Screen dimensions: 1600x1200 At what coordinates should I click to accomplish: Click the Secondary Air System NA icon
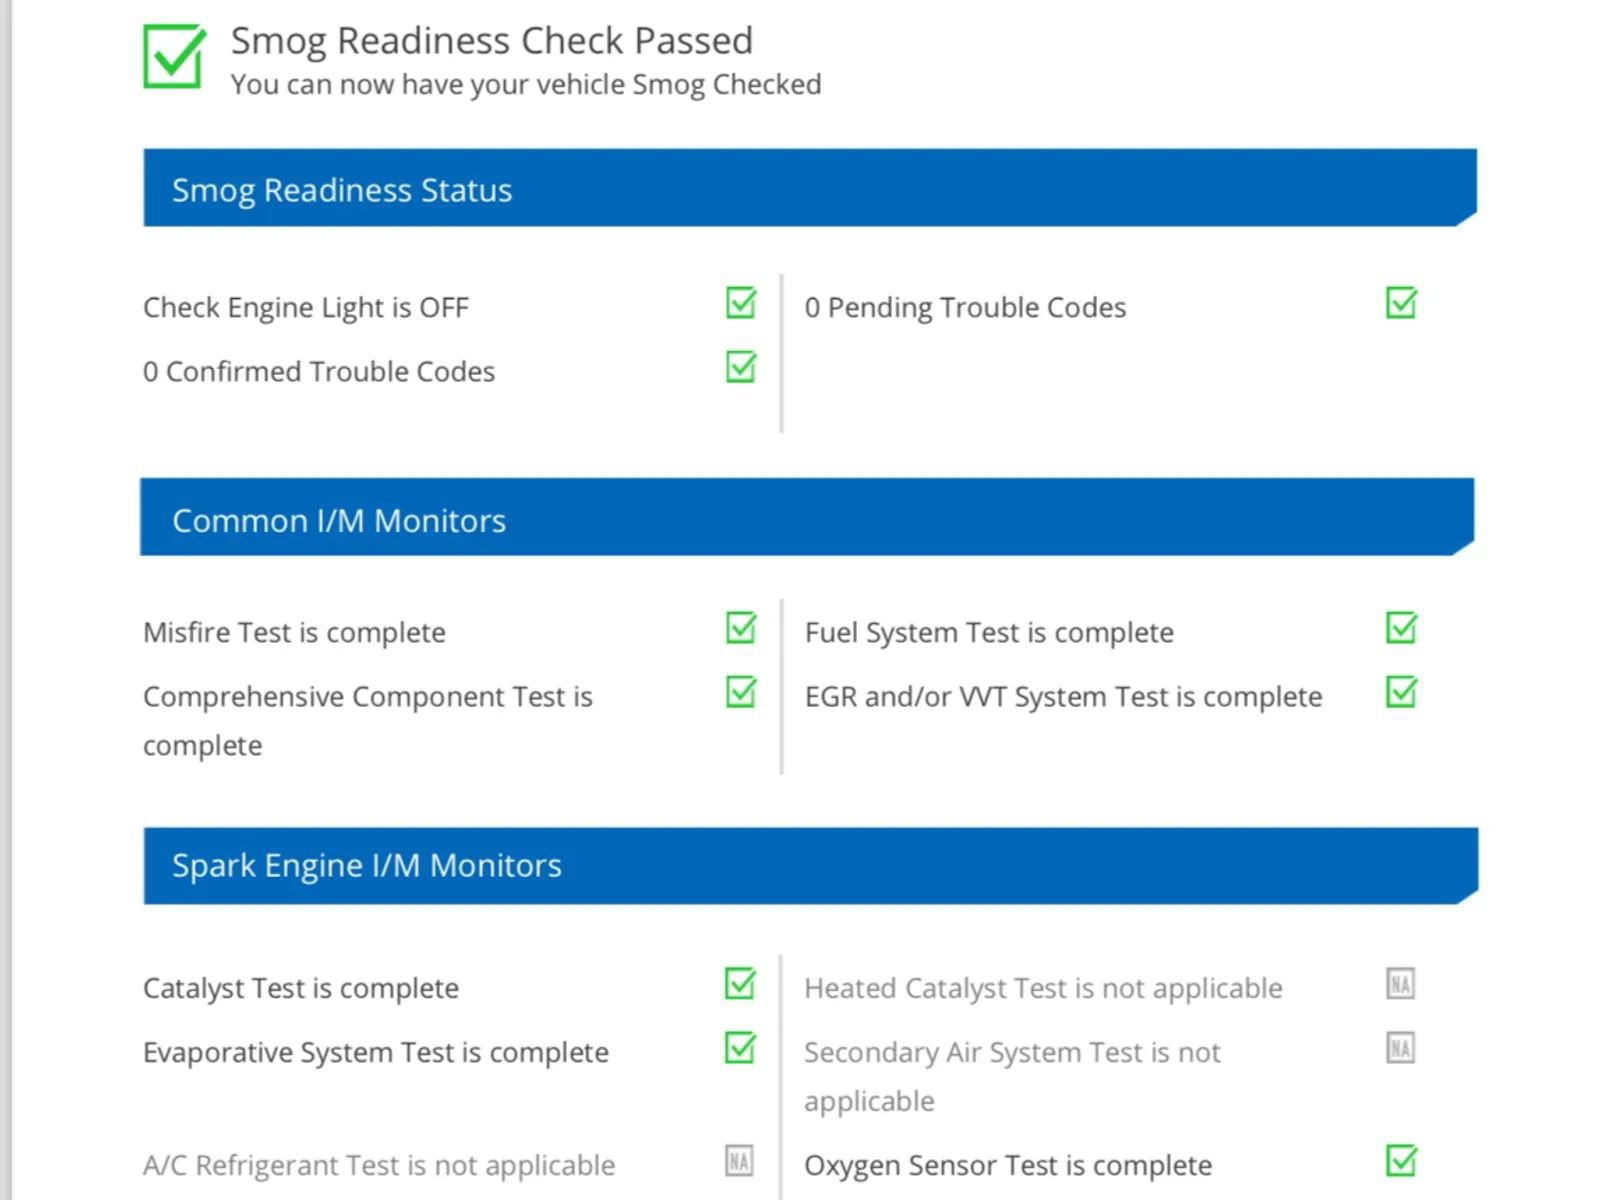[x=1400, y=1048]
